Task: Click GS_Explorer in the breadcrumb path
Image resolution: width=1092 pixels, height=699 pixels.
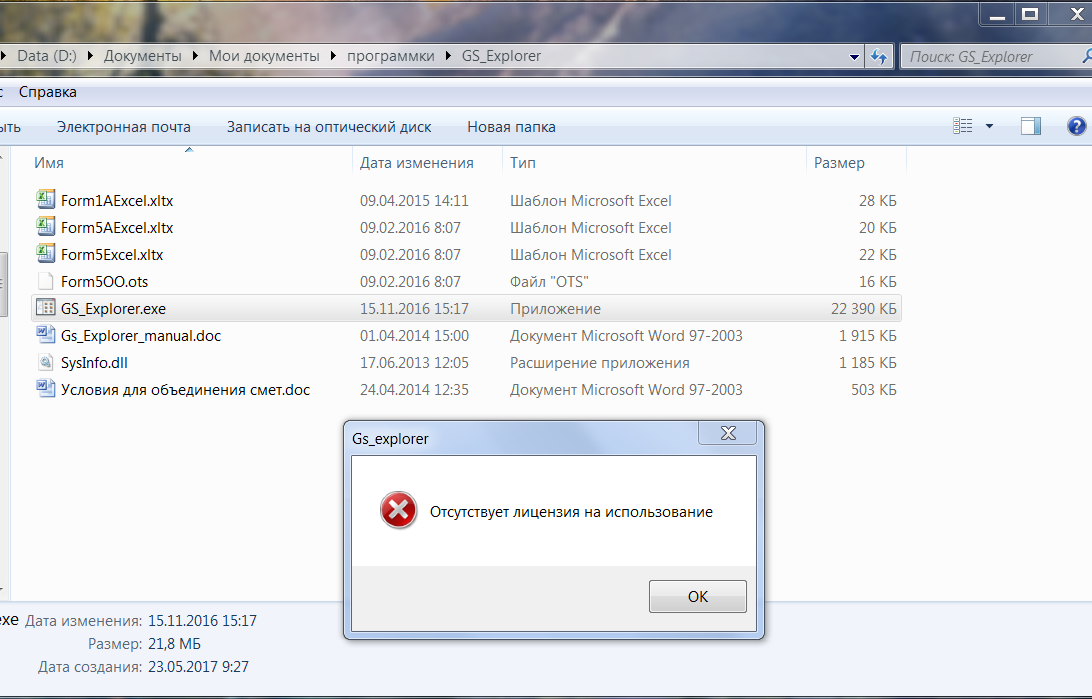Action: click(x=501, y=56)
